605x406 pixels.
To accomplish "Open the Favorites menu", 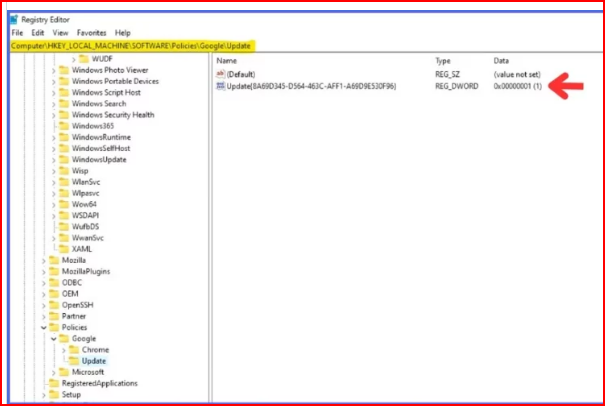I will point(91,33).
